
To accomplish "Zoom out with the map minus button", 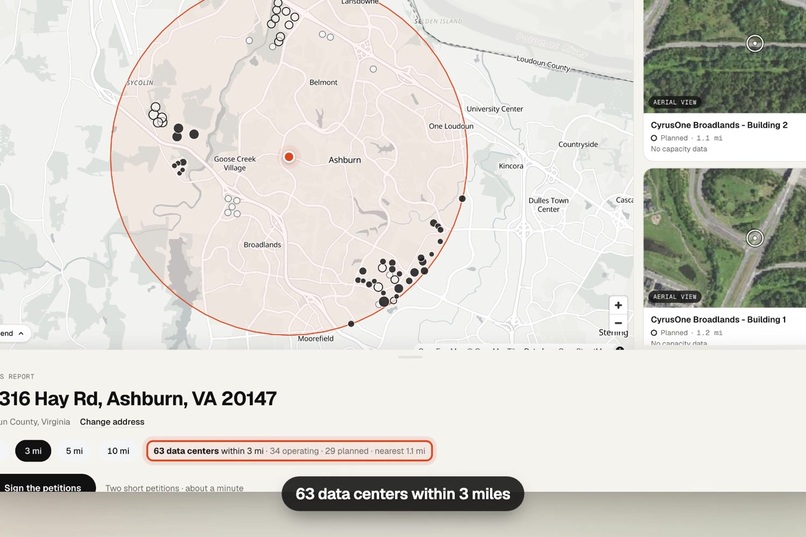I will (x=618, y=323).
